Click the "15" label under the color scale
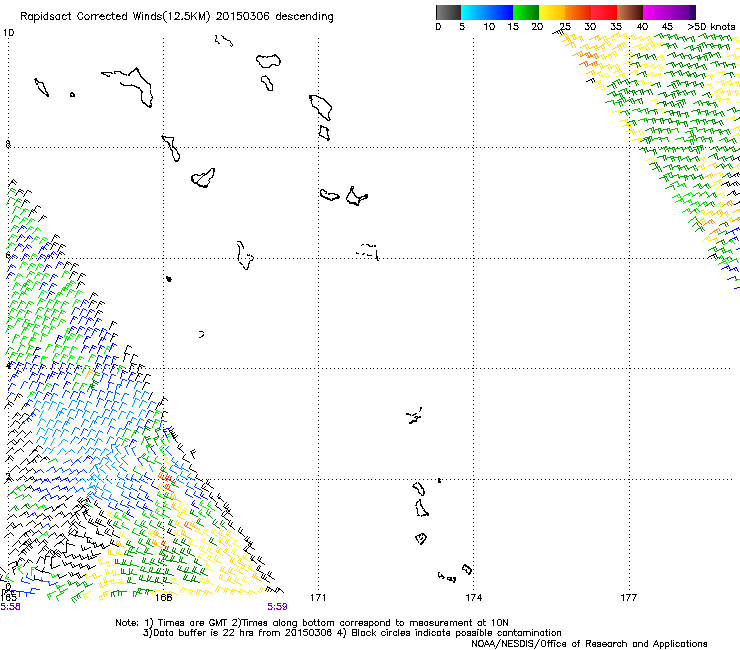The width and height of the screenshot is (740, 650). [x=513, y=27]
